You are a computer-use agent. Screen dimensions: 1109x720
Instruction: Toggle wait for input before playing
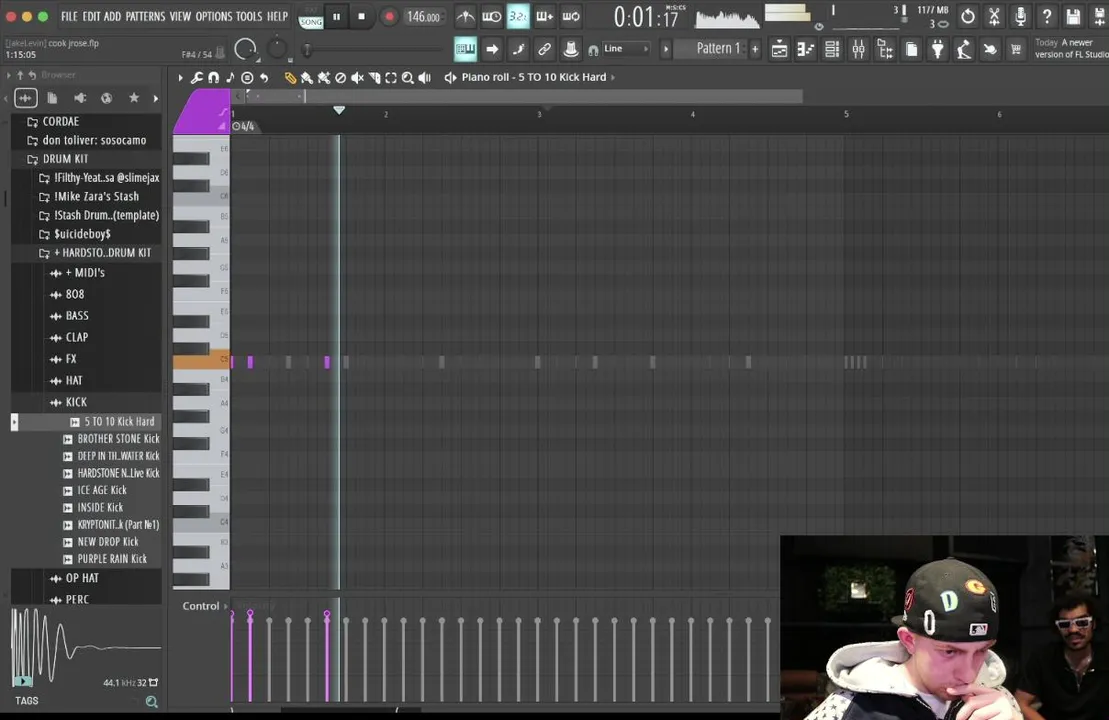coord(492,16)
